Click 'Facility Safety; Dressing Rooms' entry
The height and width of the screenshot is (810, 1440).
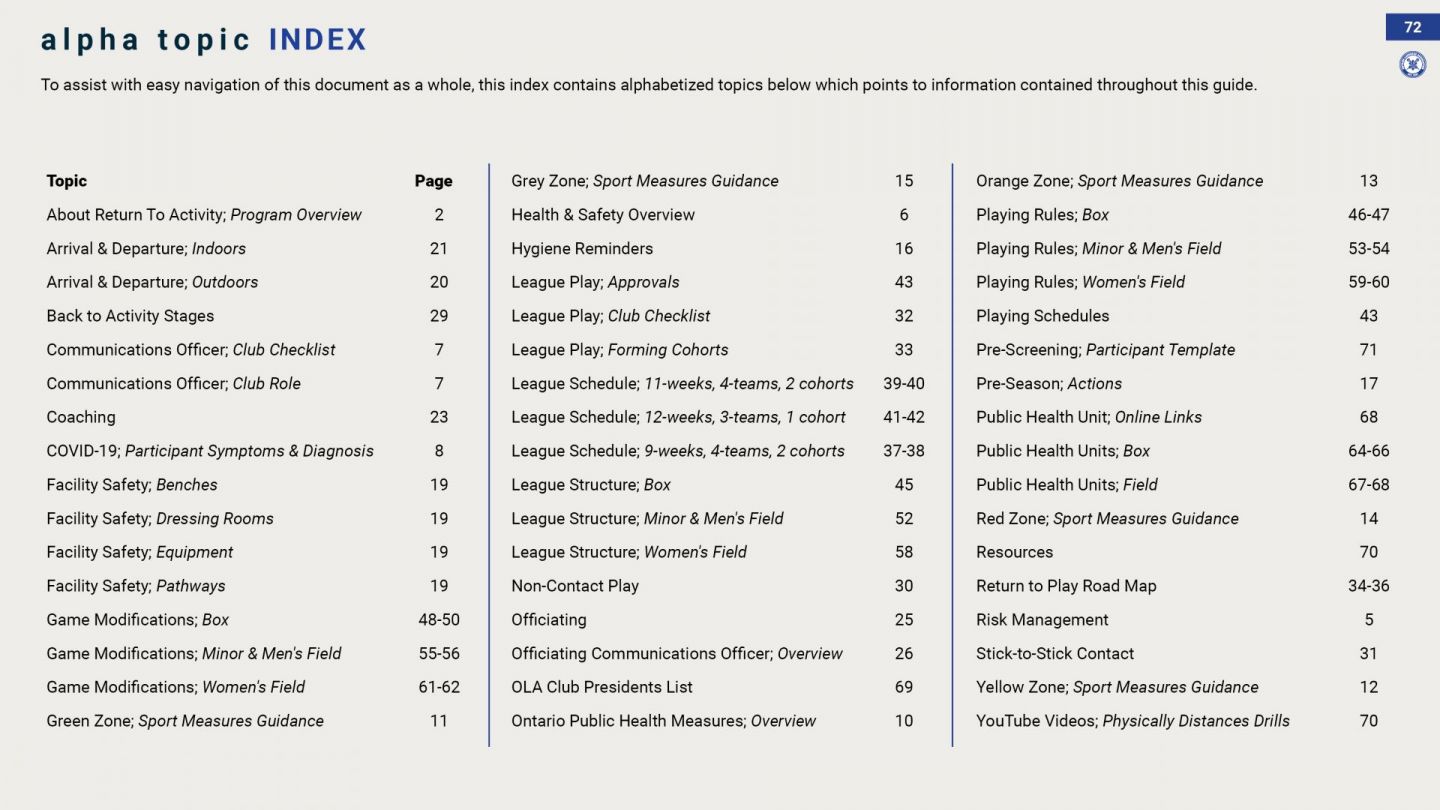tap(160, 518)
